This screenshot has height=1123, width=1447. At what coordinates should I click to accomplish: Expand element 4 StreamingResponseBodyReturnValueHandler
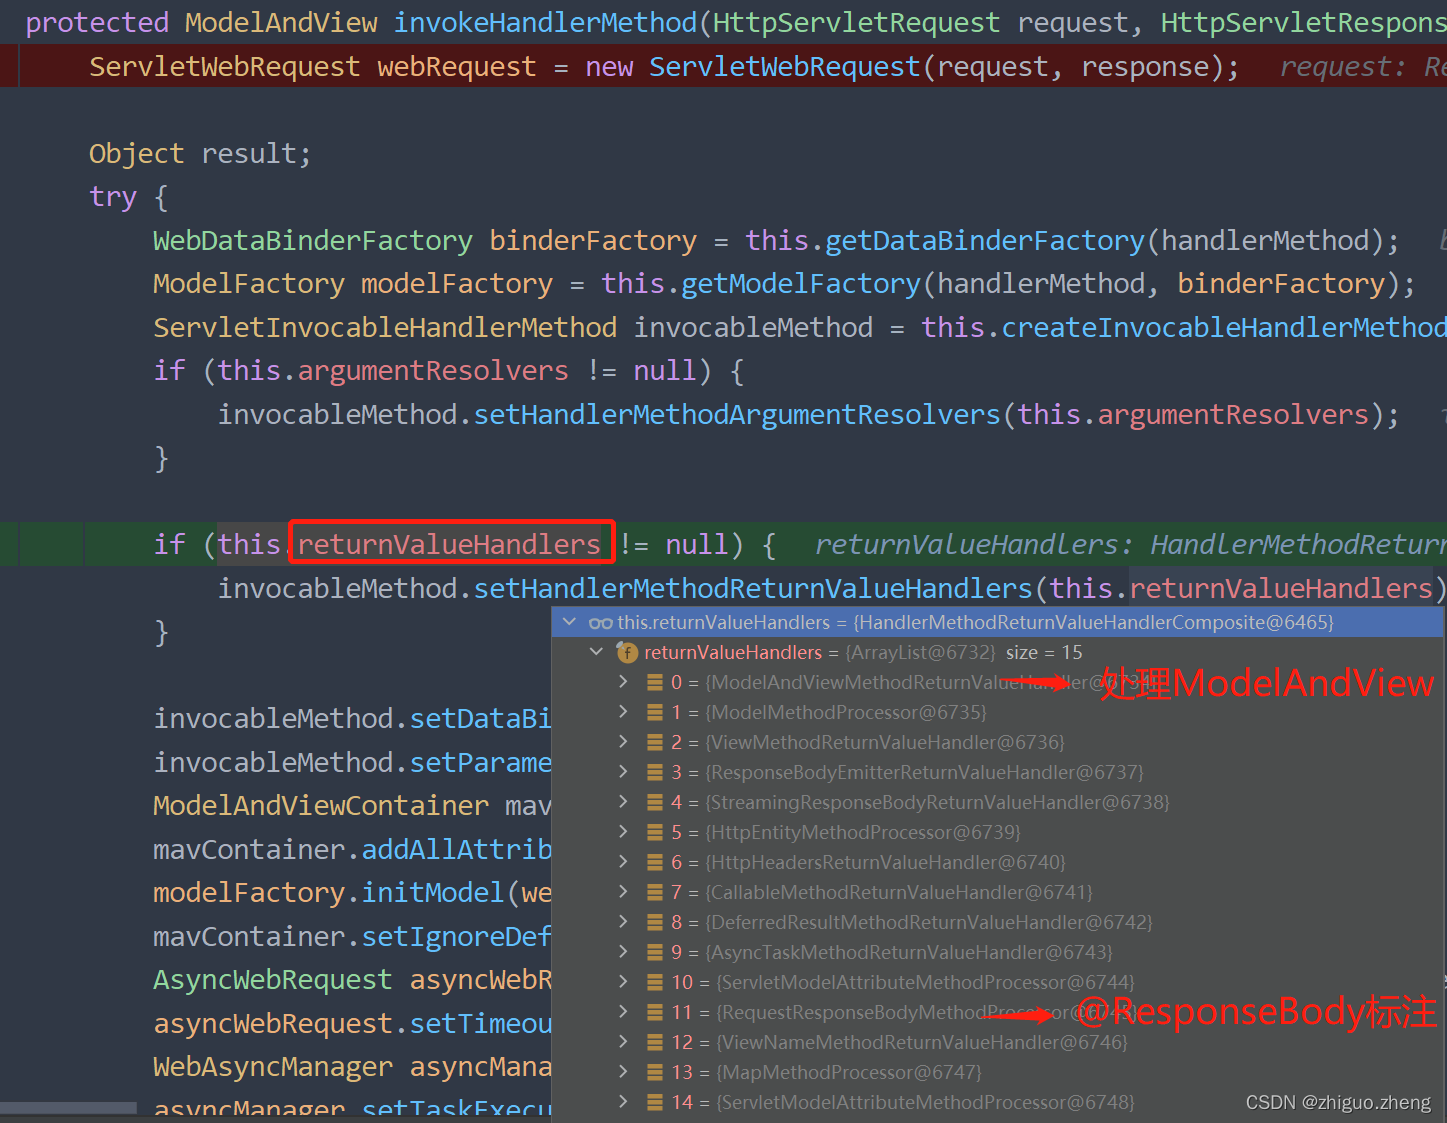click(623, 802)
